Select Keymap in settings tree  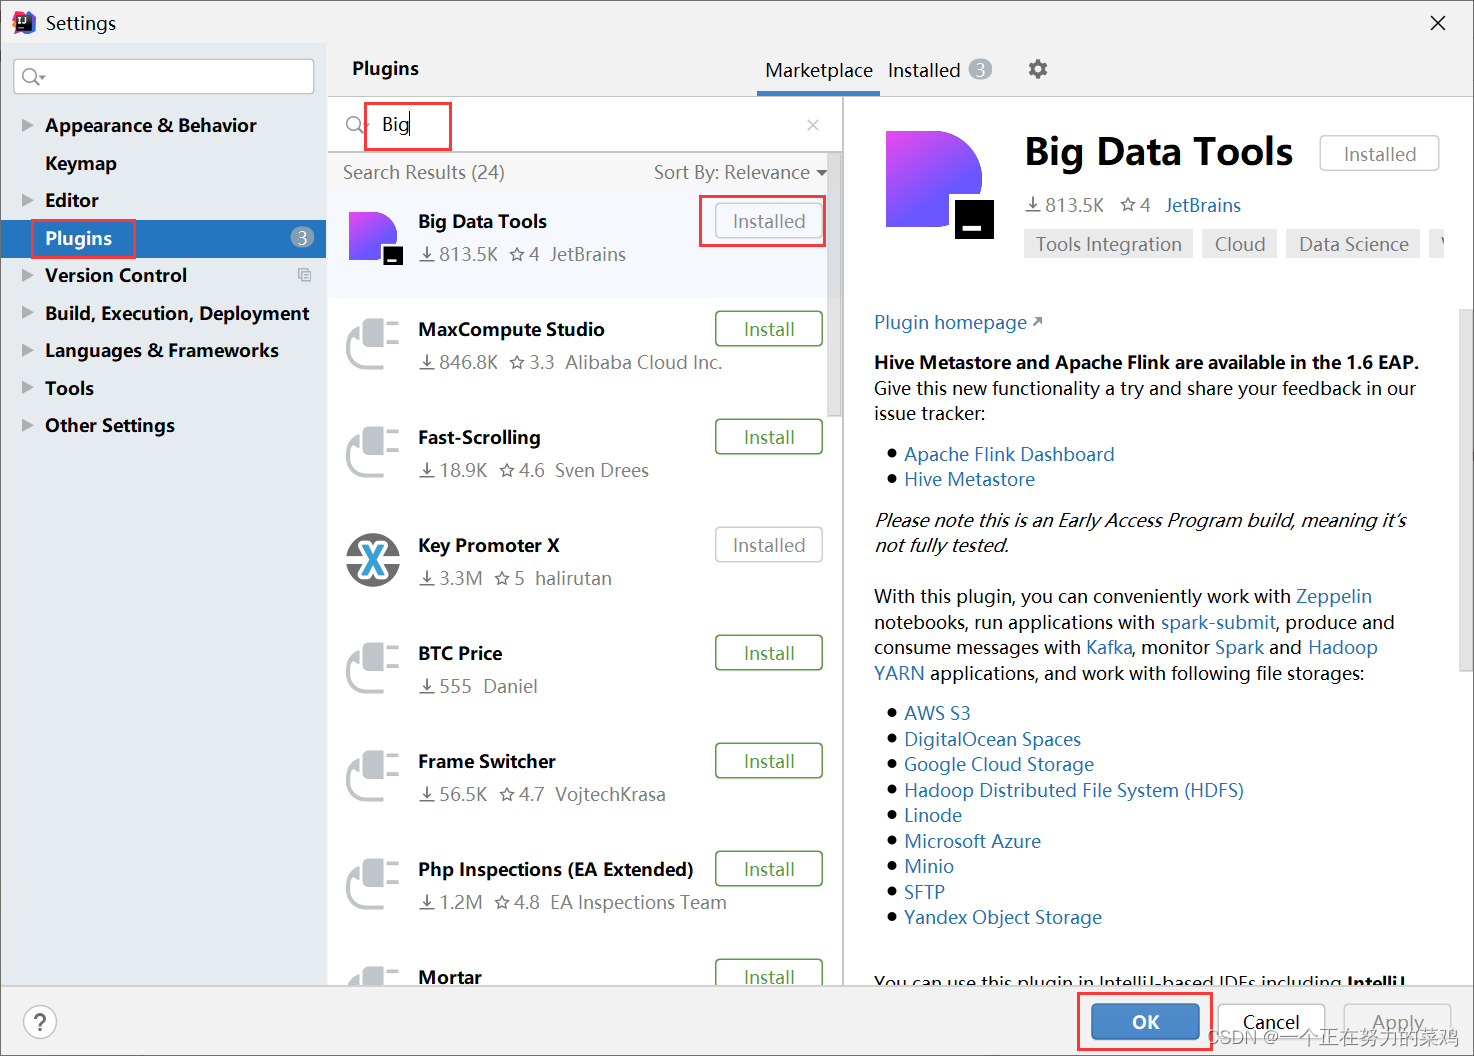click(81, 163)
